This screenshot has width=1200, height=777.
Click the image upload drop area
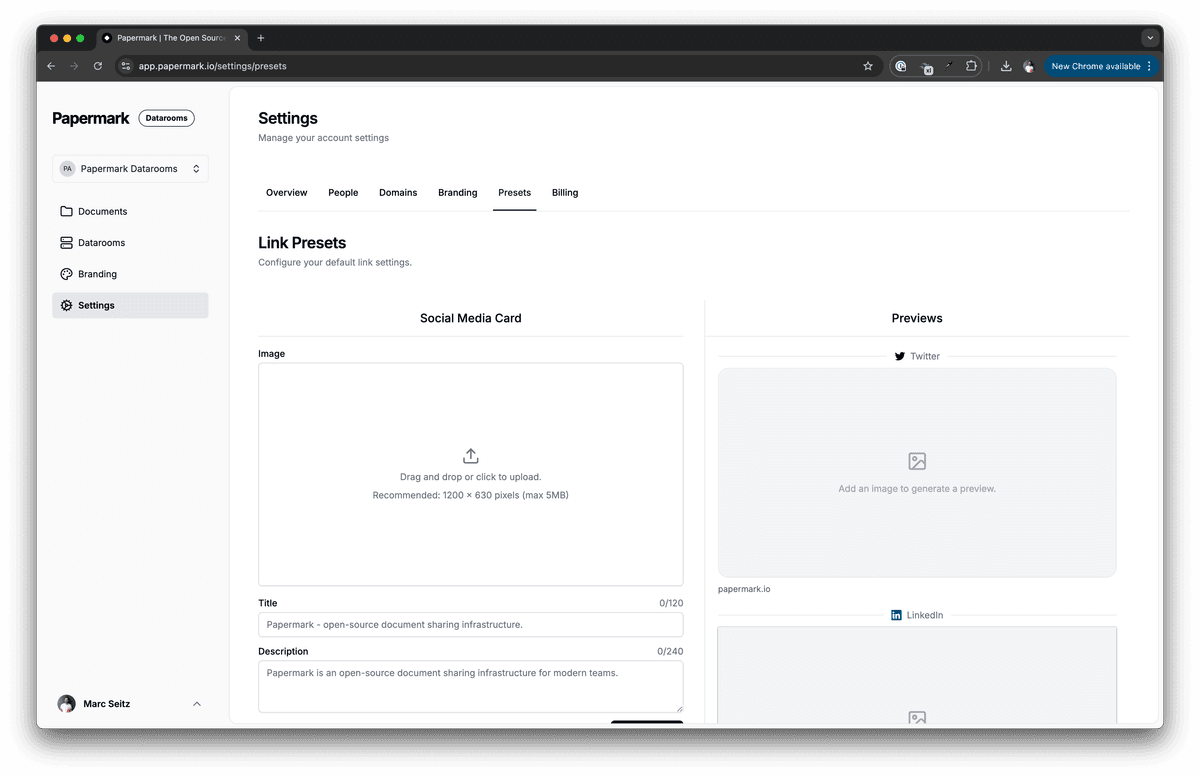pos(471,474)
